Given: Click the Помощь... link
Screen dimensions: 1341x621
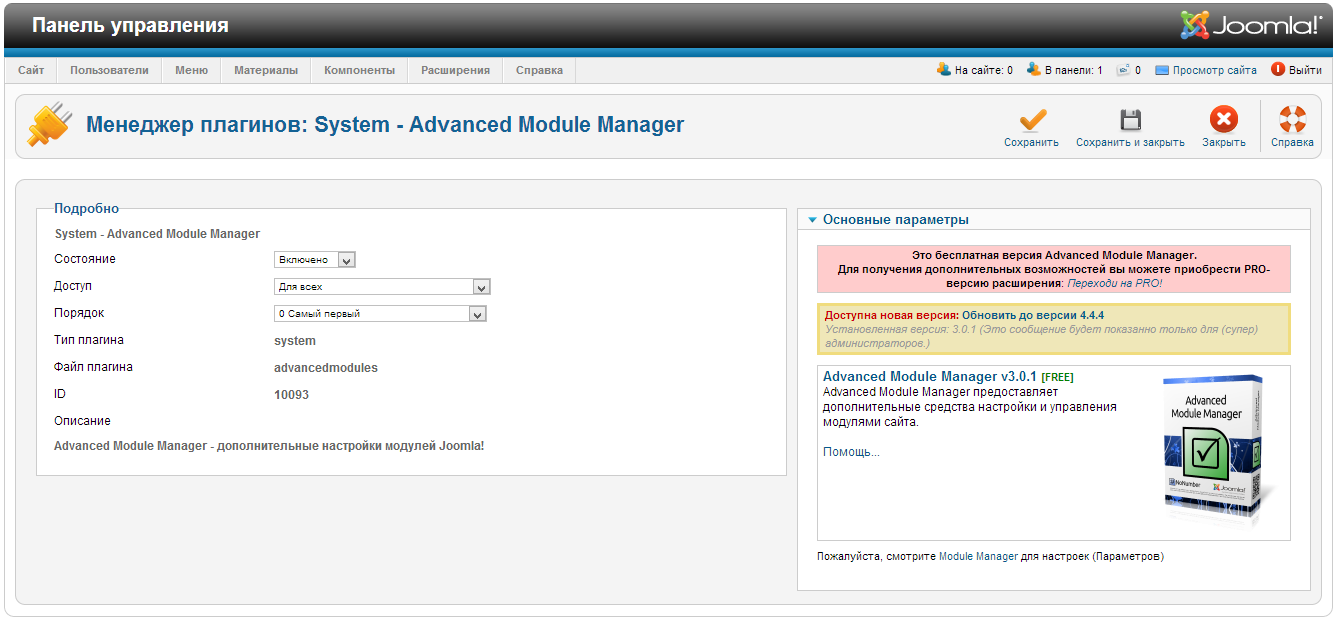Looking at the screenshot, I should tap(851, 452).
